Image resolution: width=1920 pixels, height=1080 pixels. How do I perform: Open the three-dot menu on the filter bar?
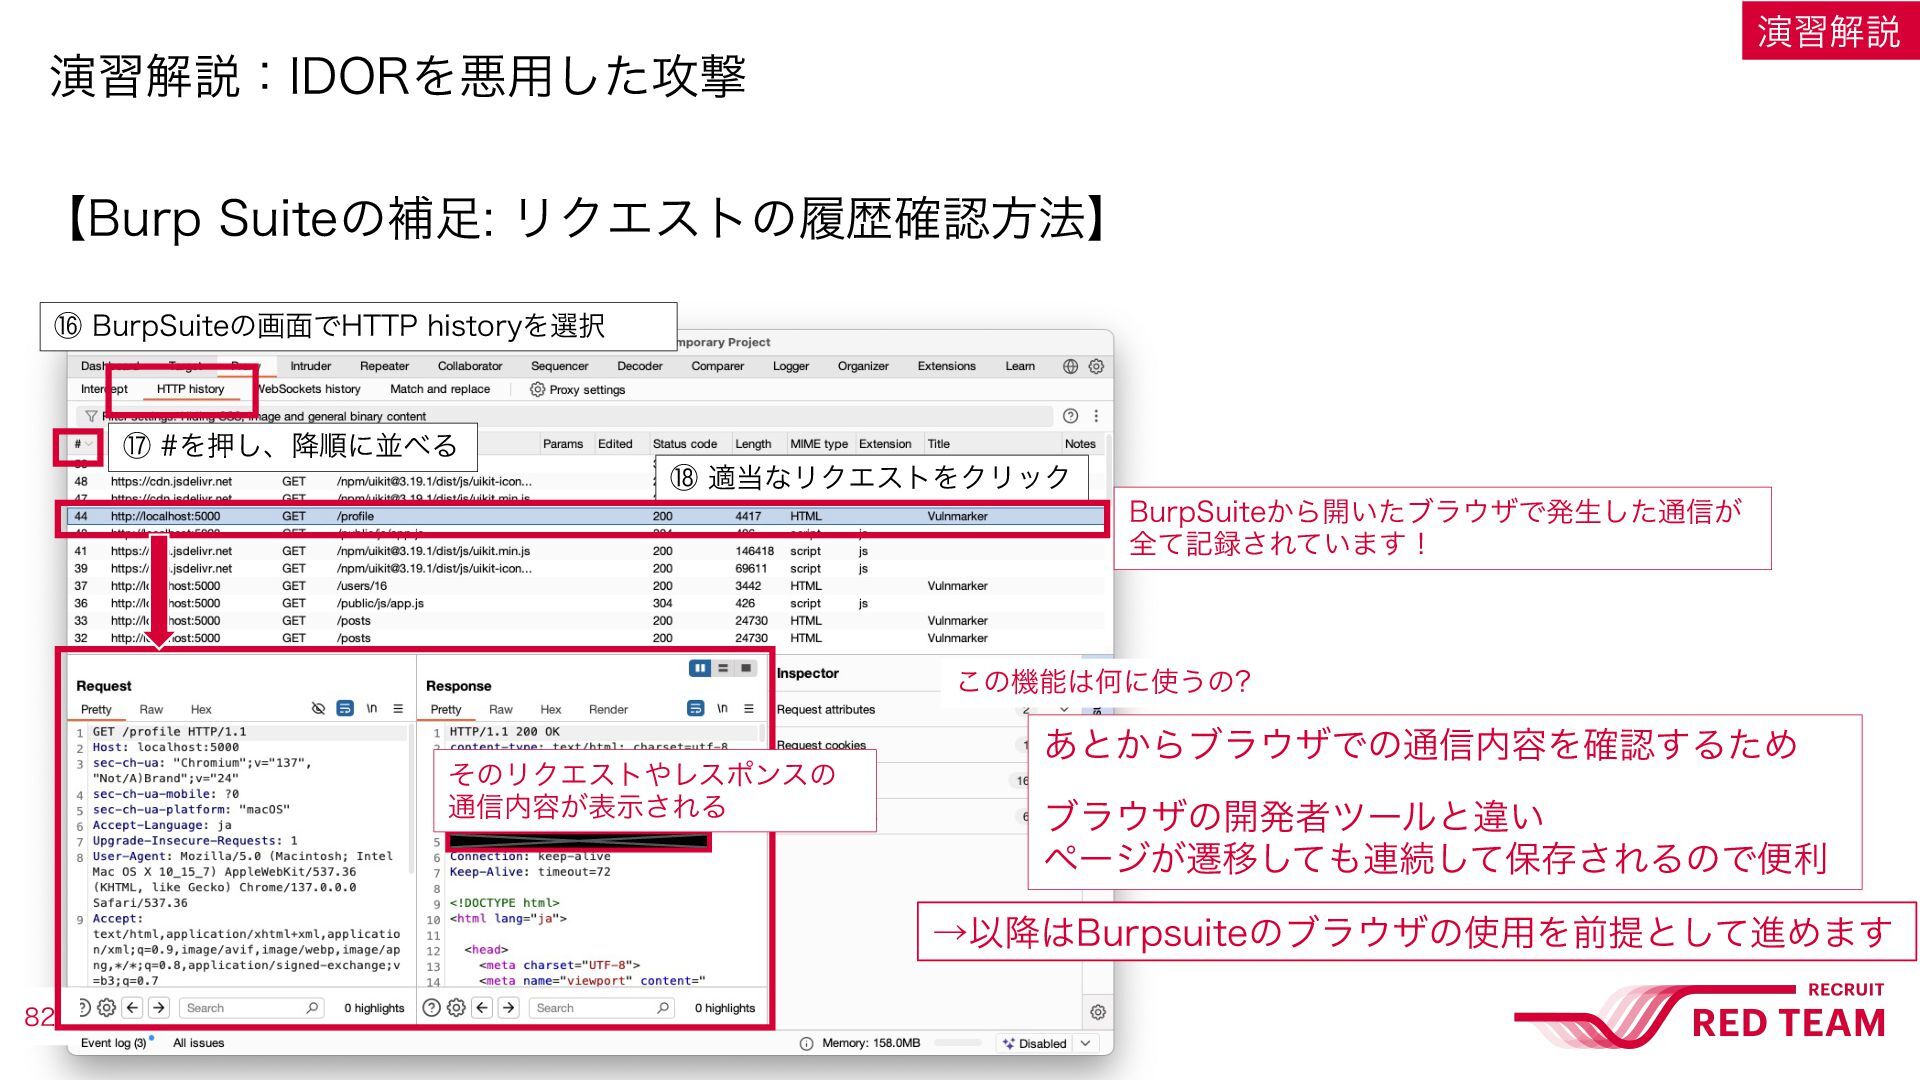click(1096, 416)
